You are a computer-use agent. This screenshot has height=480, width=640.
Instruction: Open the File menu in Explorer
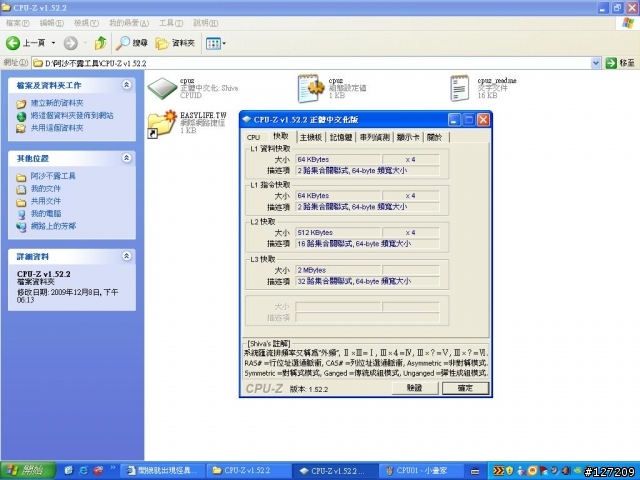[x=17, y=23]
